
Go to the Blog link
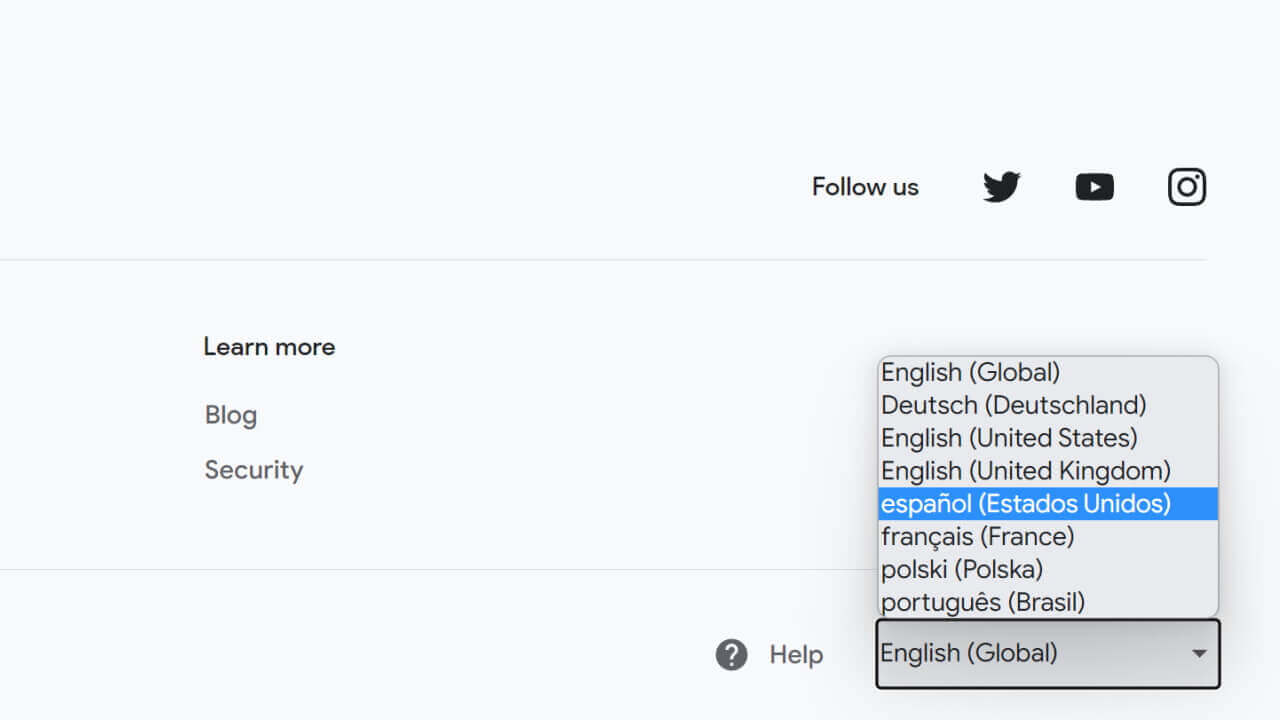click(231, 415)
